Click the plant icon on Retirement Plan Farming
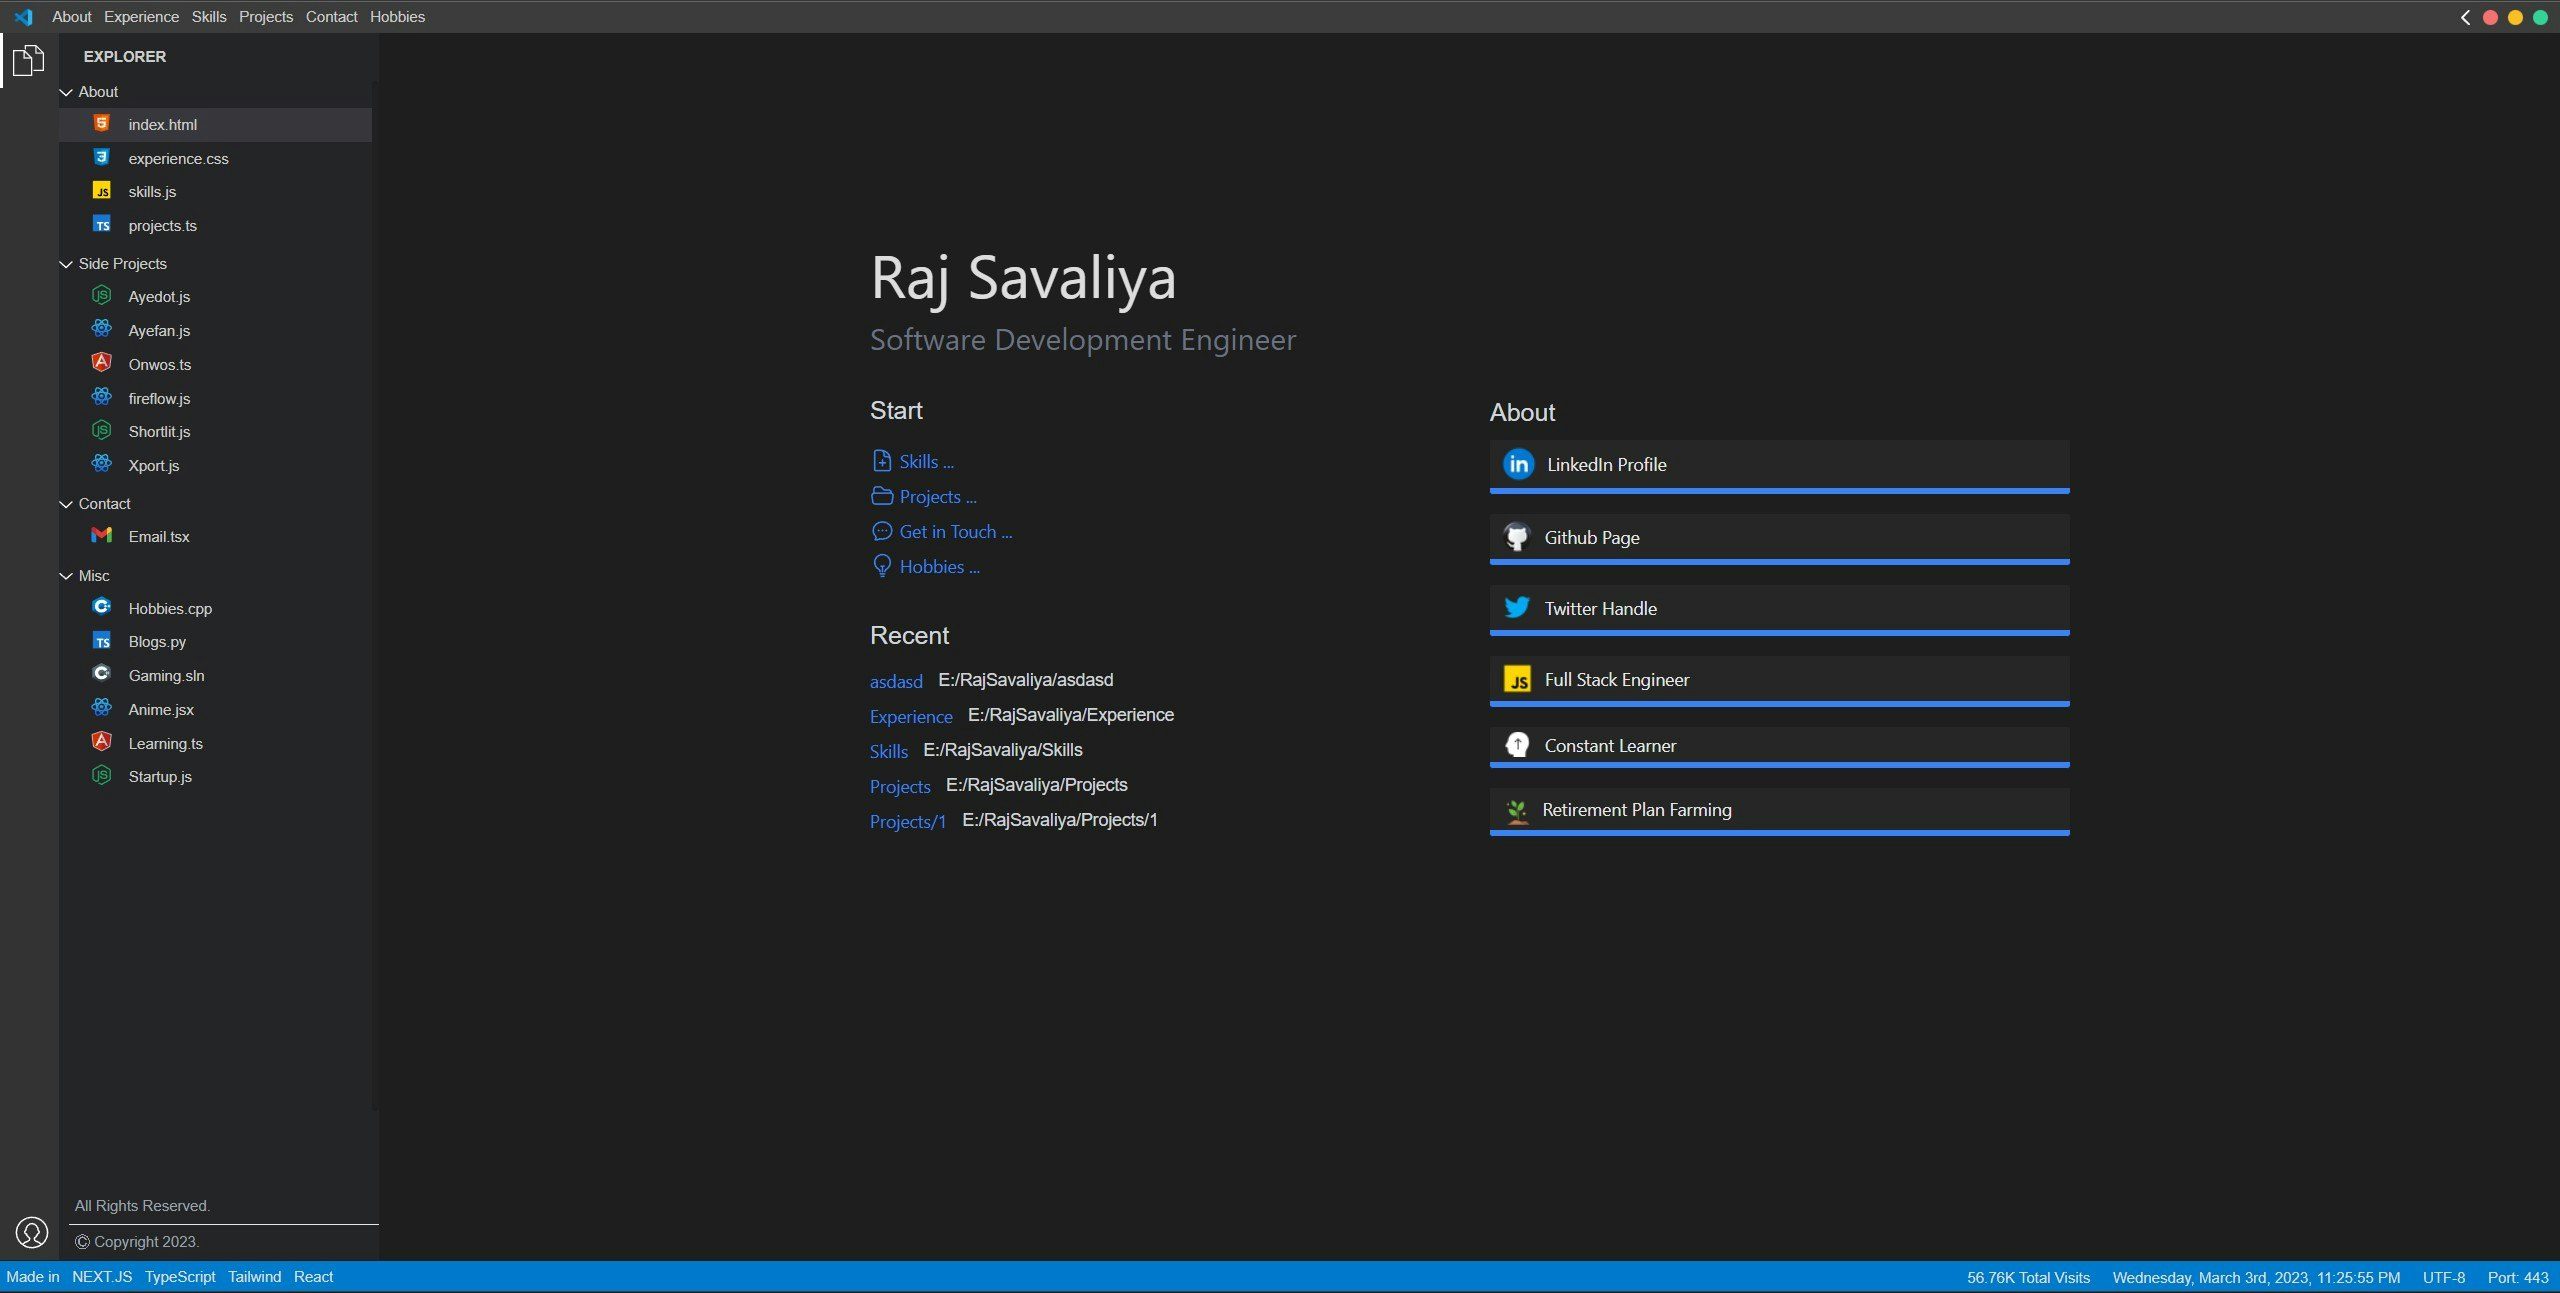The height and width of the screenshot is (1293, 2560). 1517,811
